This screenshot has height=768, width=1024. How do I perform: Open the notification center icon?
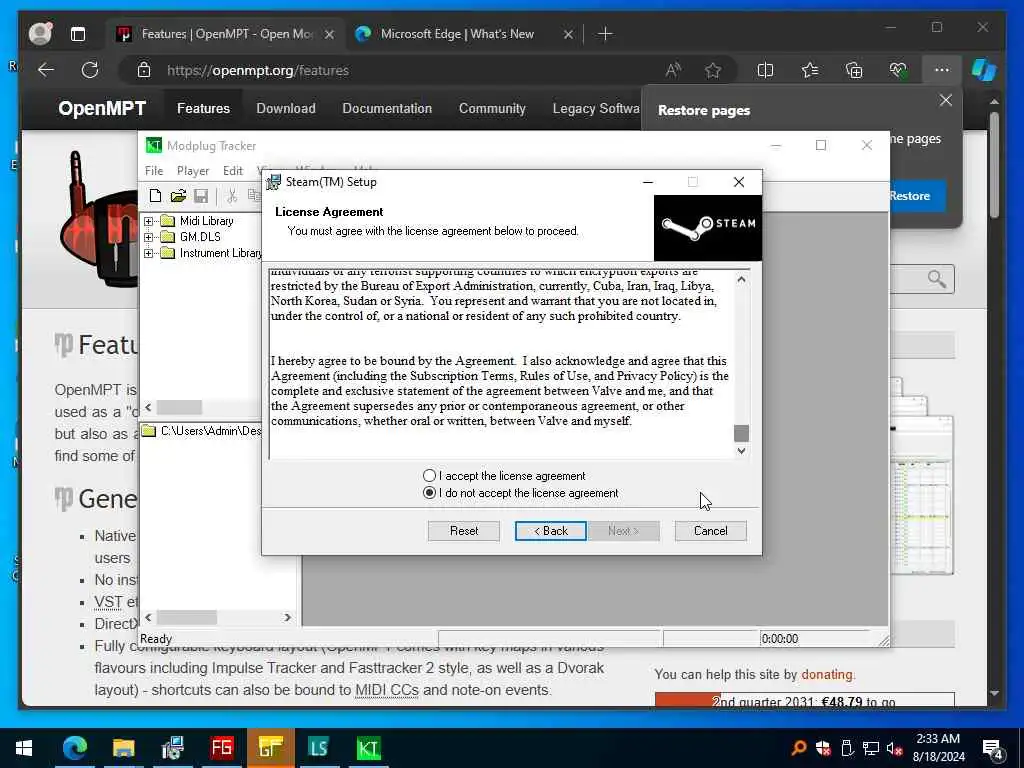(993, 748)
